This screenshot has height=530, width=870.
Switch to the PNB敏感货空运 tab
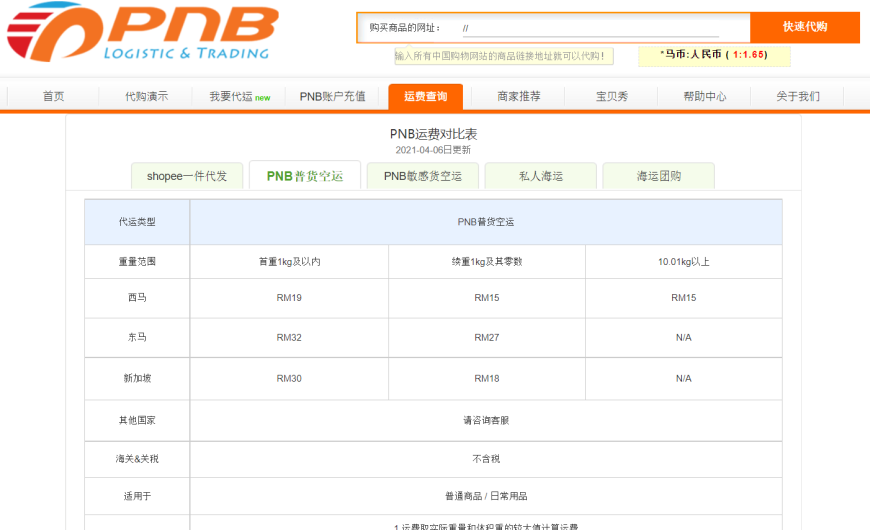tap(423, 176)
